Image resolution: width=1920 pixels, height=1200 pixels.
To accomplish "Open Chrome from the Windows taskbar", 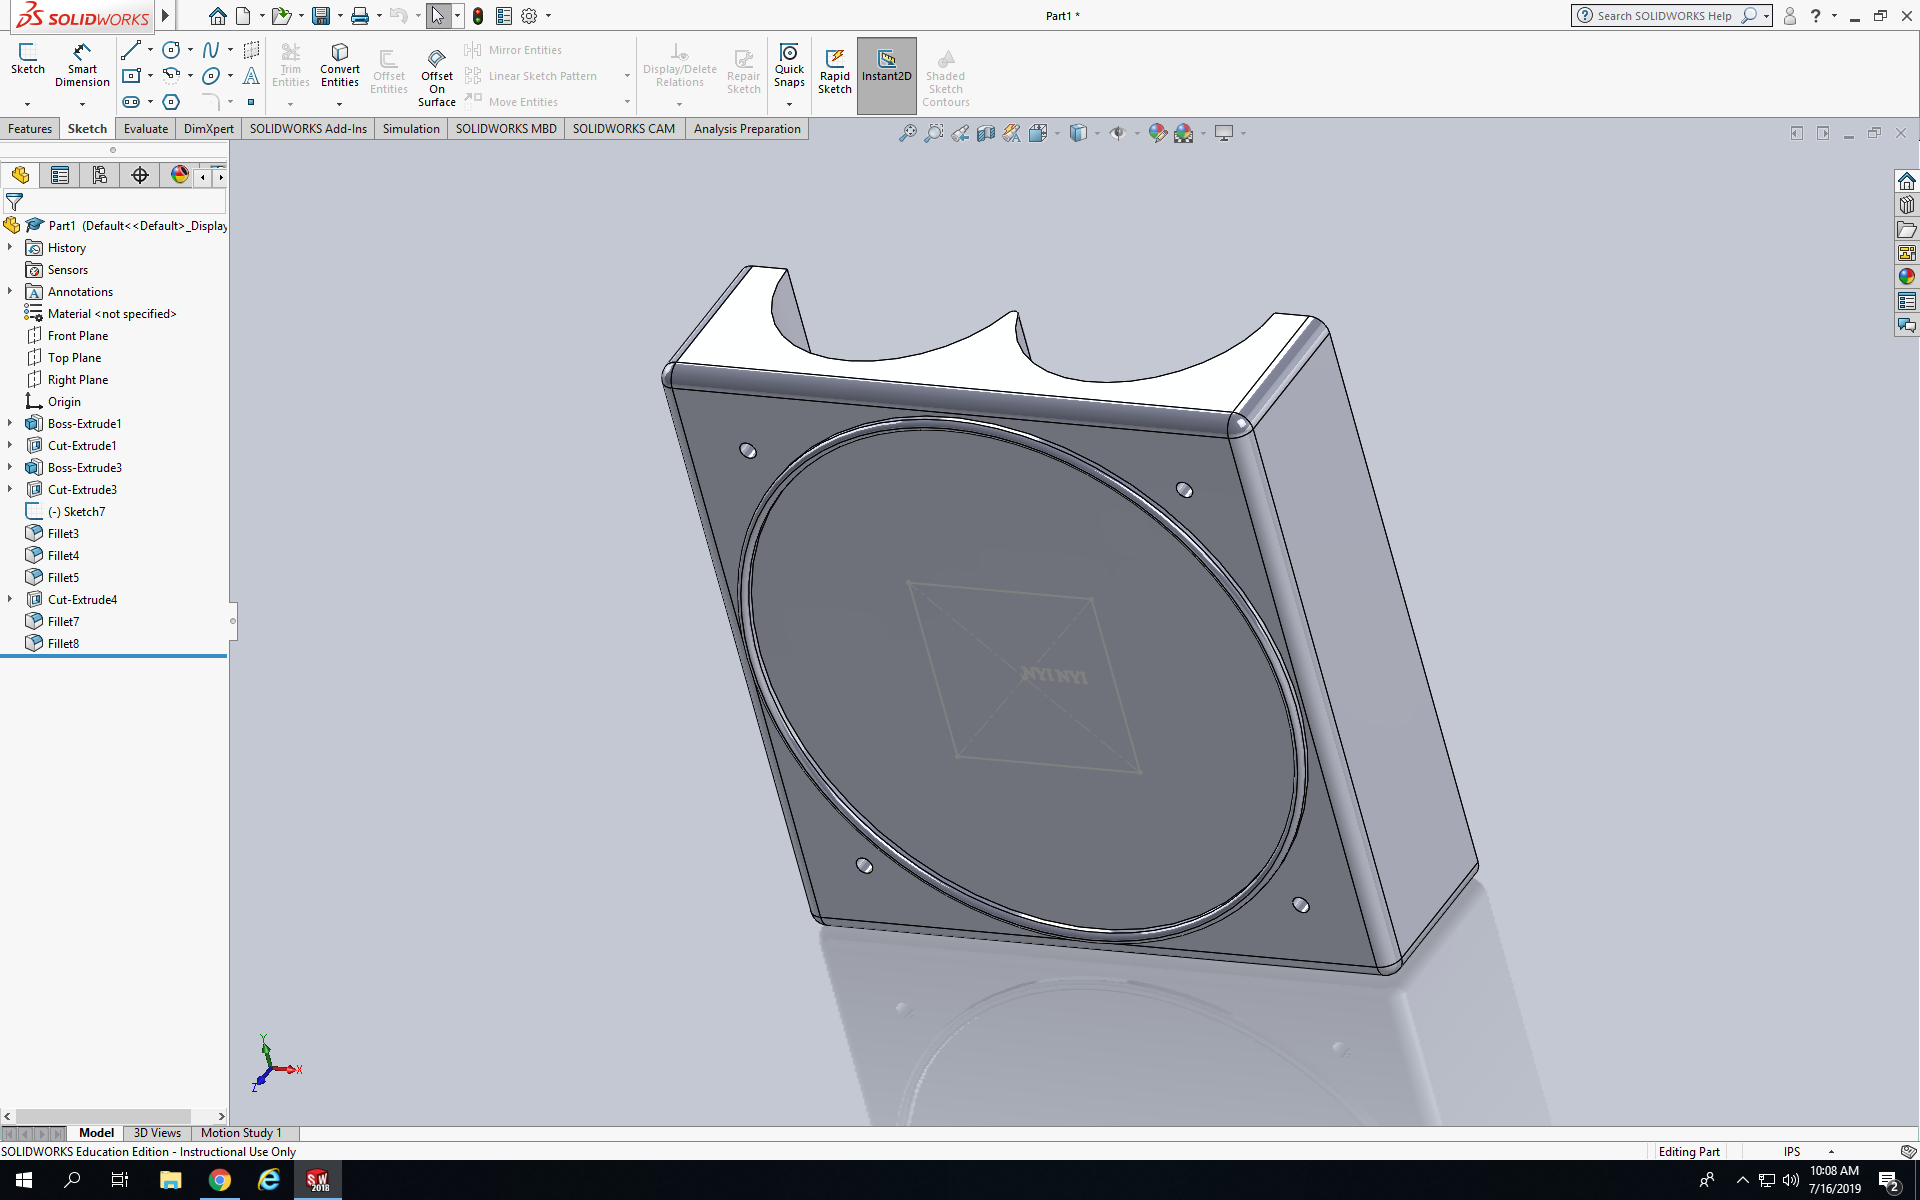I will coord(219,1181).
